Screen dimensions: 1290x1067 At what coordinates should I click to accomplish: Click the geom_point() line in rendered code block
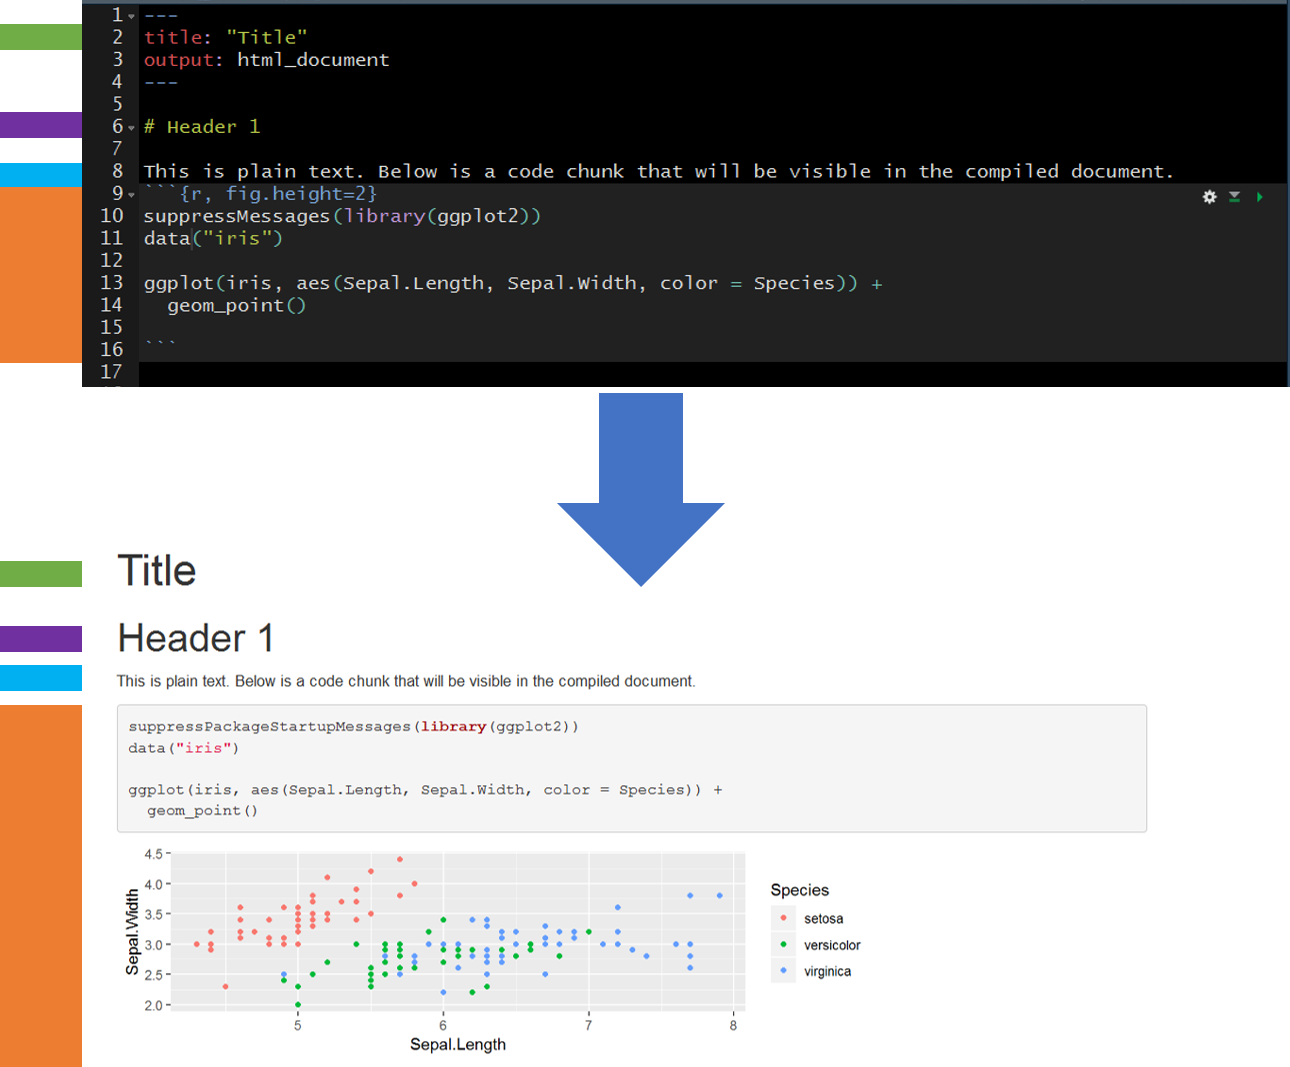pyautogui.click(x=202, y=811)
